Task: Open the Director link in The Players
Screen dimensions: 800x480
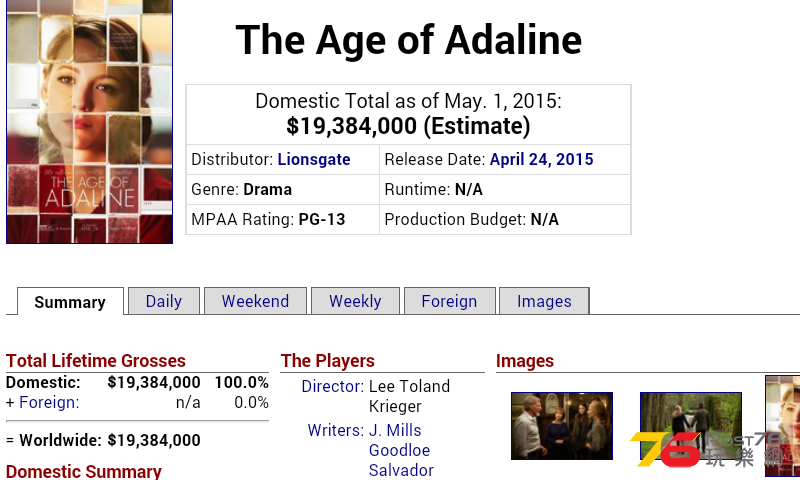Action: pyautogui.click(x=333, y=386)
